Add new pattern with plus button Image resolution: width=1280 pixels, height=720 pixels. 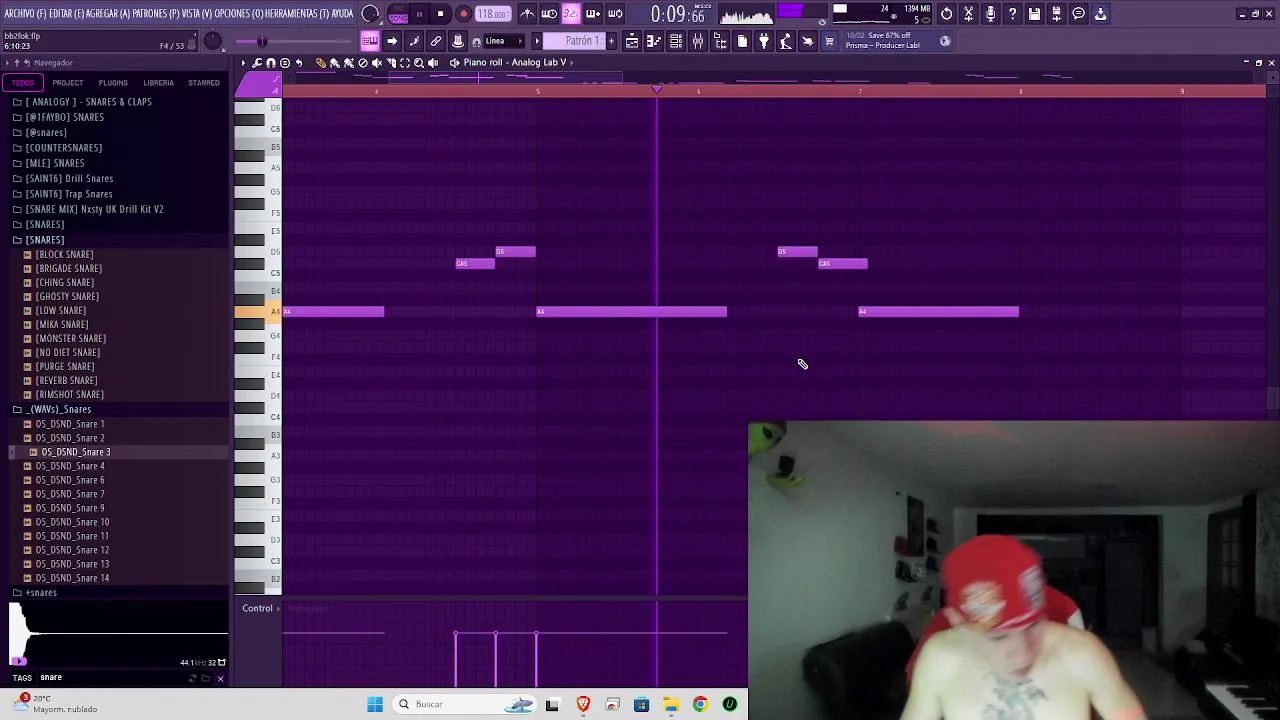click(612, 41)
